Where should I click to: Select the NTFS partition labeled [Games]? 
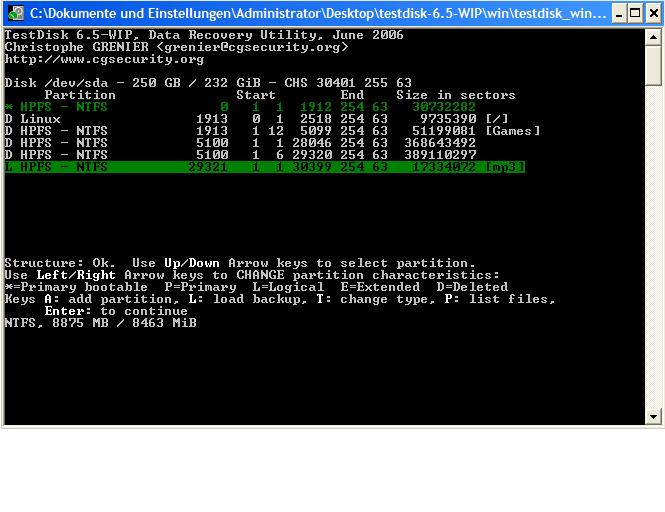272,131
